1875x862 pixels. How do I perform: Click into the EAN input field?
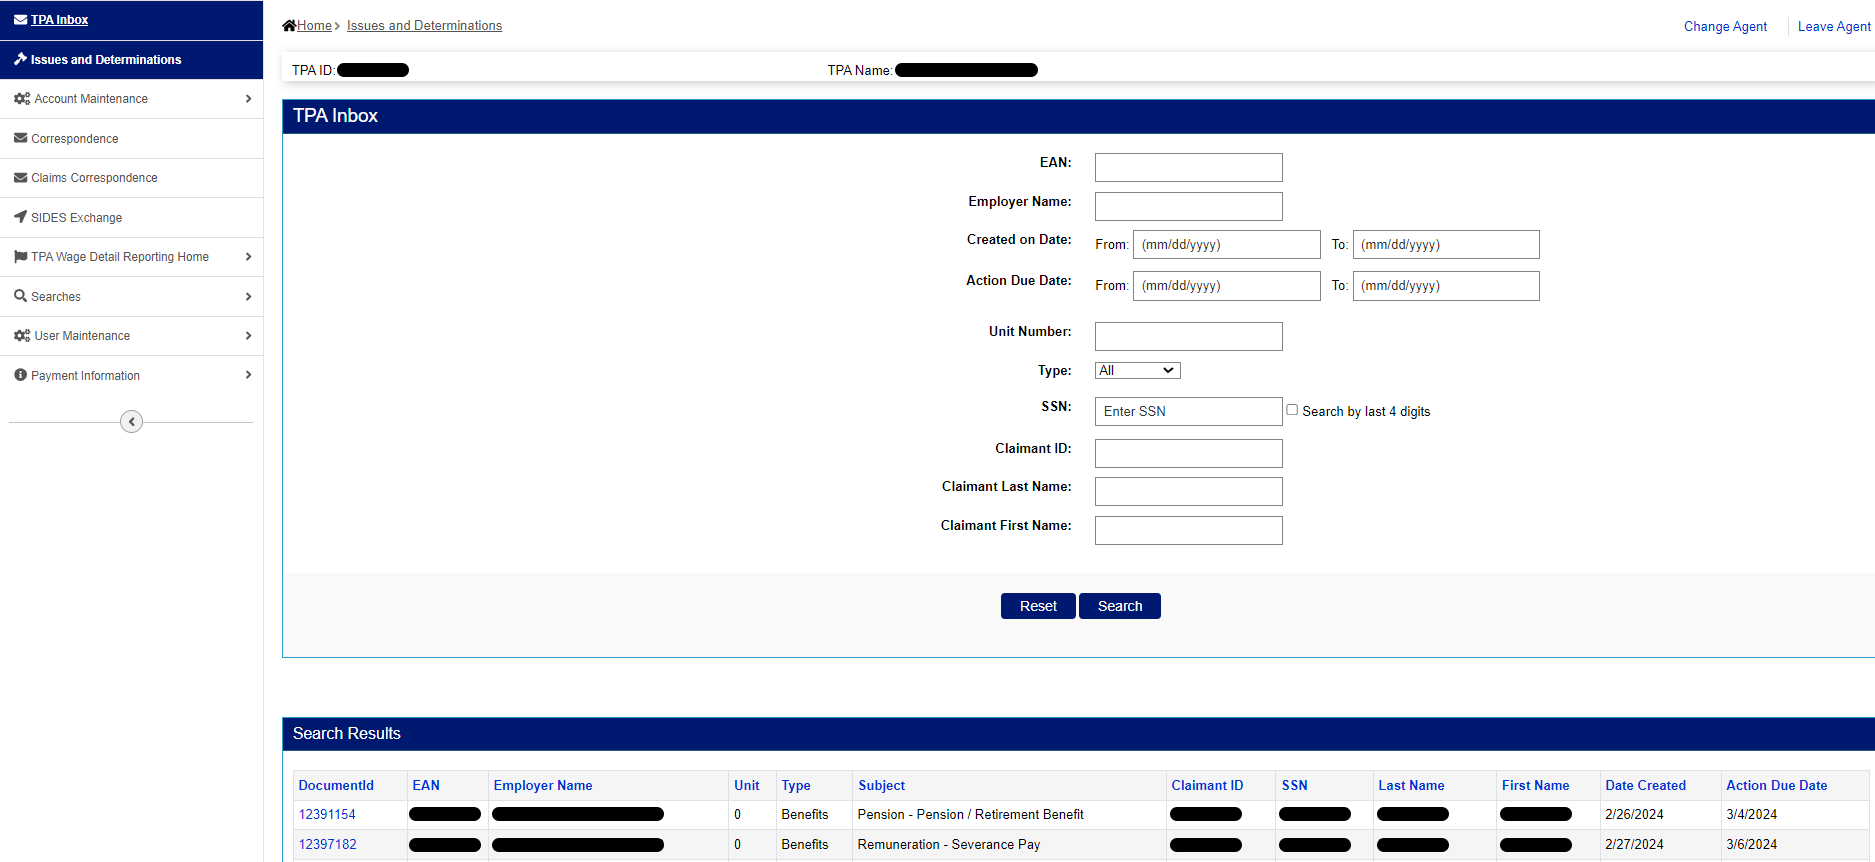1188,167
